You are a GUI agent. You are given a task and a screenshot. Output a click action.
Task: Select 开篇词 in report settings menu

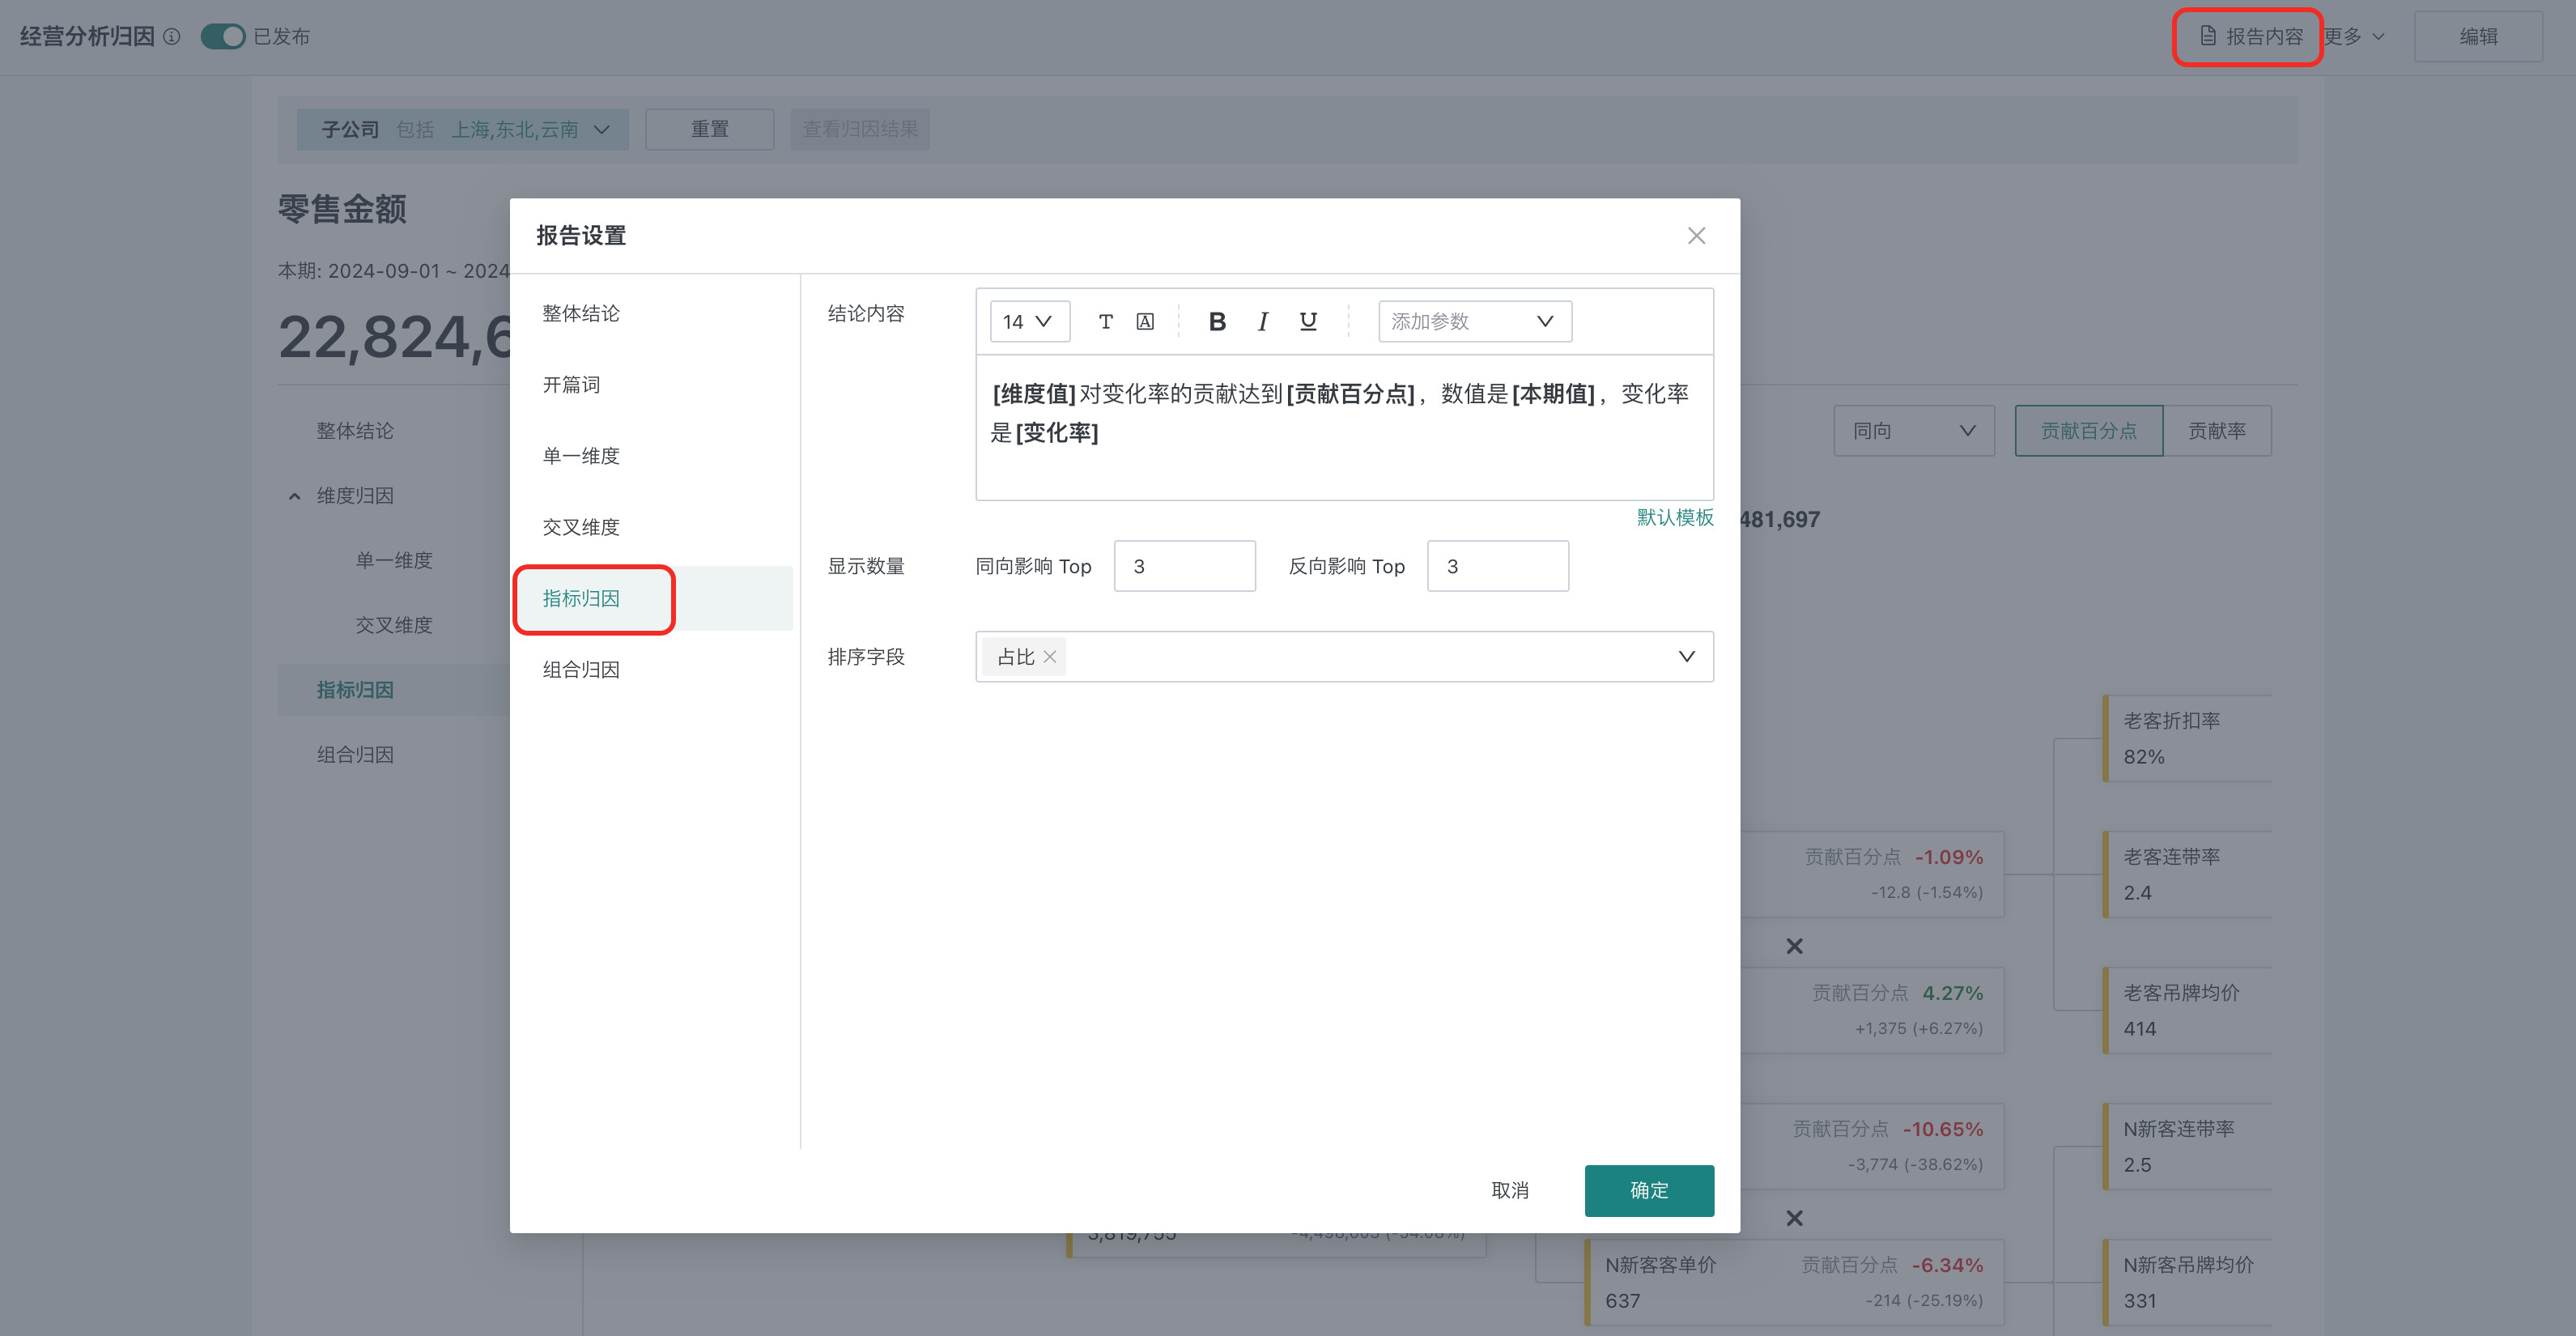point(572,385)
